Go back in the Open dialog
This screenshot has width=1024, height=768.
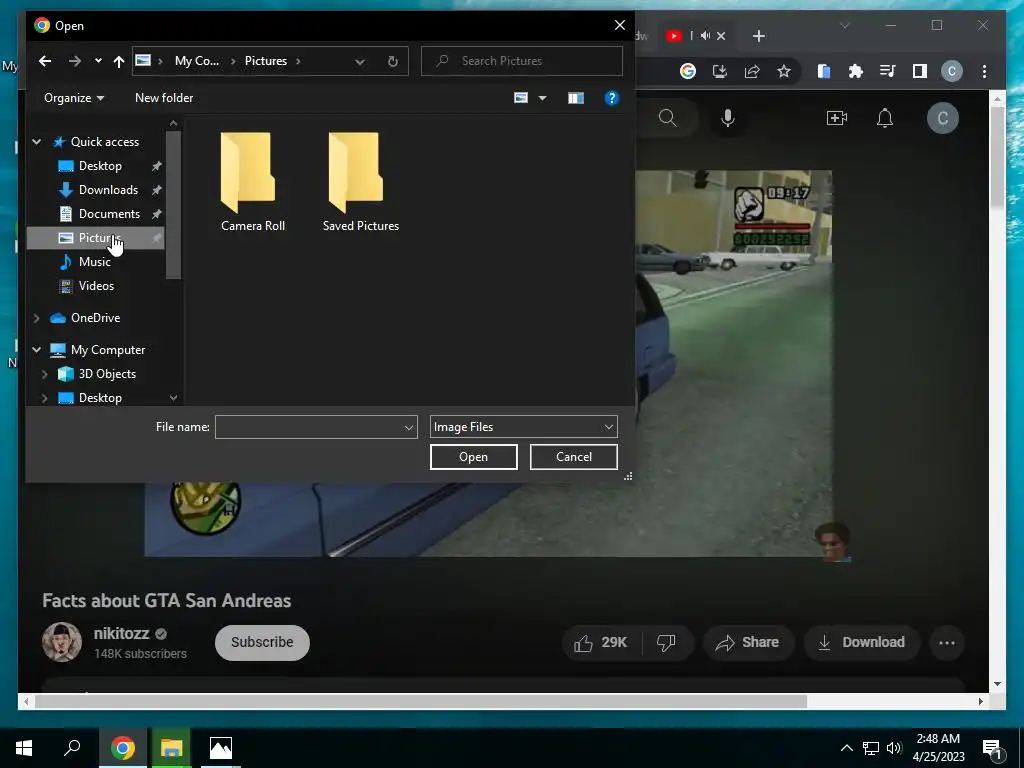click(44, 61)
